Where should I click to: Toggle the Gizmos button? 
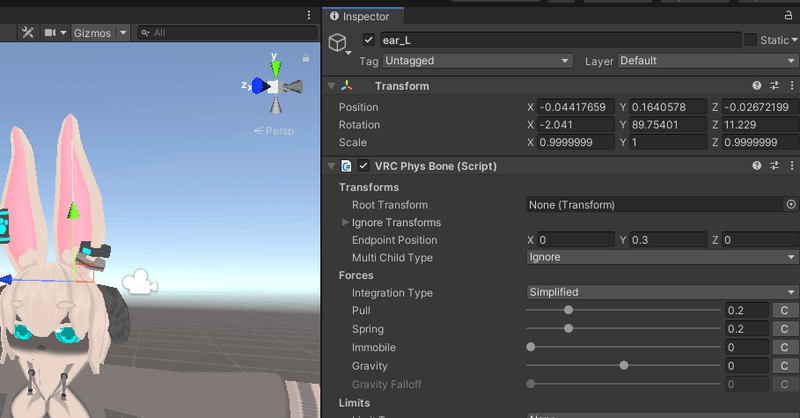coord(92,33)
